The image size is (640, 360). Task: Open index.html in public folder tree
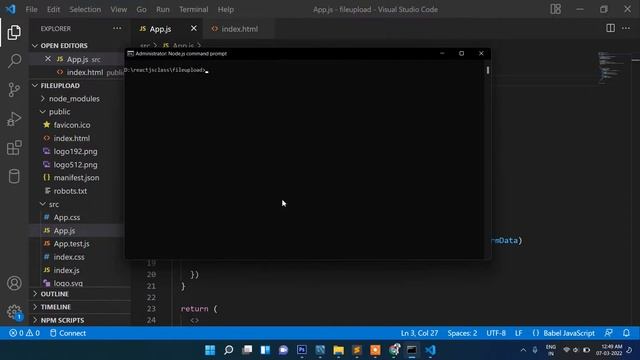click(71, 138)
